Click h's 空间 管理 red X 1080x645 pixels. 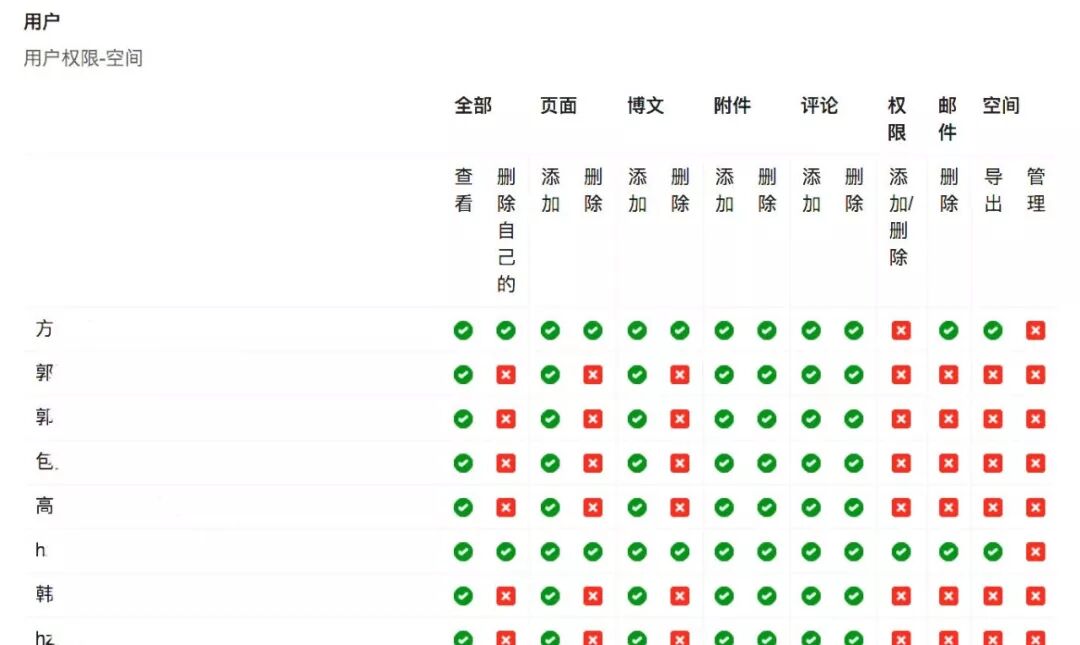click(x=1035, y=551)
